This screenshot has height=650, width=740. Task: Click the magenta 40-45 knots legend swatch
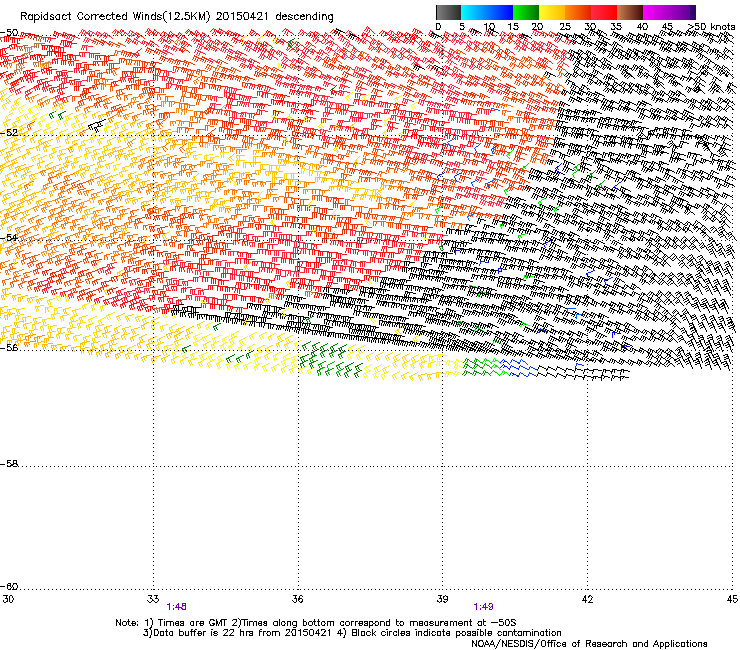click(x=656, y=12)
